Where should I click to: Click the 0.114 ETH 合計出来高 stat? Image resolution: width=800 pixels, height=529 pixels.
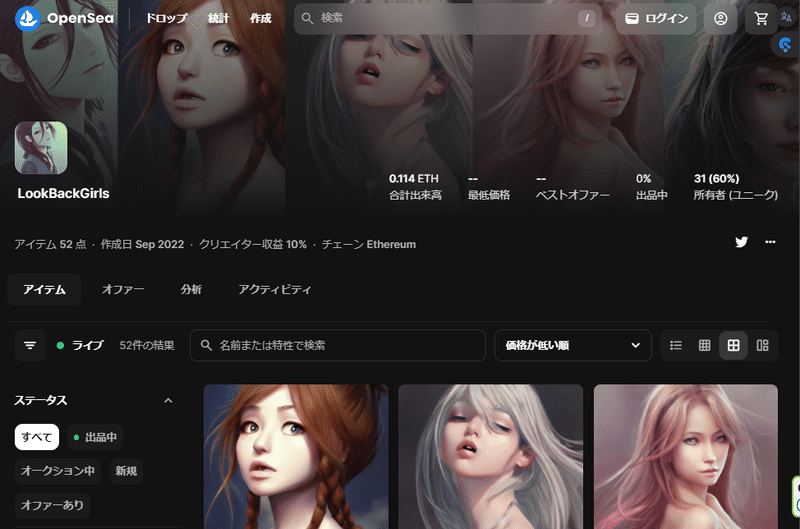click(415, 187)
